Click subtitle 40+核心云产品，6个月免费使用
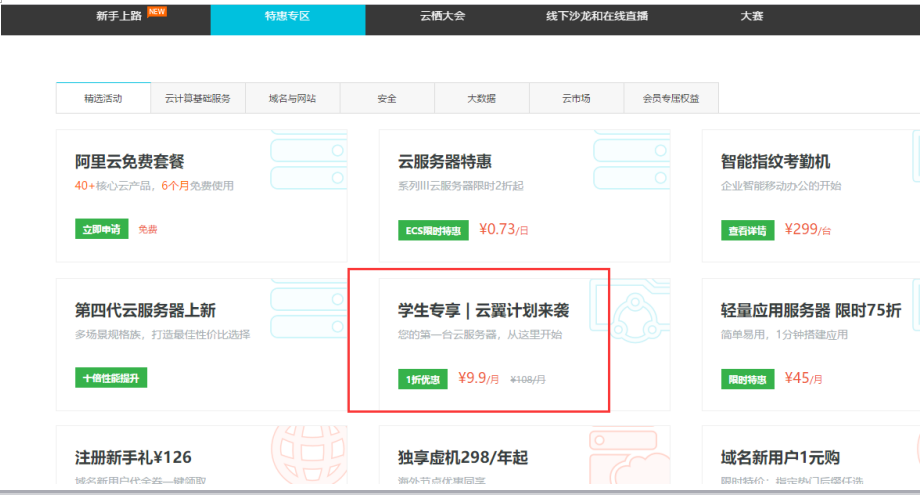 (154, 186)
